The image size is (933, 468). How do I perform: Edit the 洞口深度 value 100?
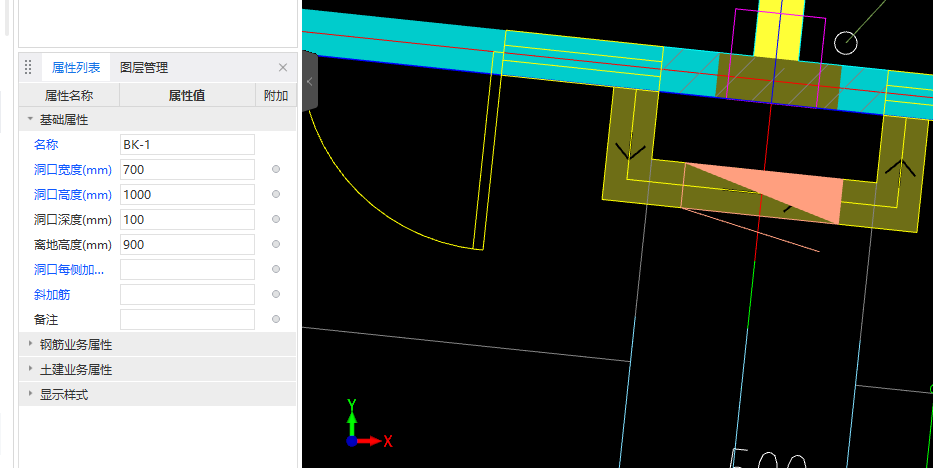[x=187, y=219]
